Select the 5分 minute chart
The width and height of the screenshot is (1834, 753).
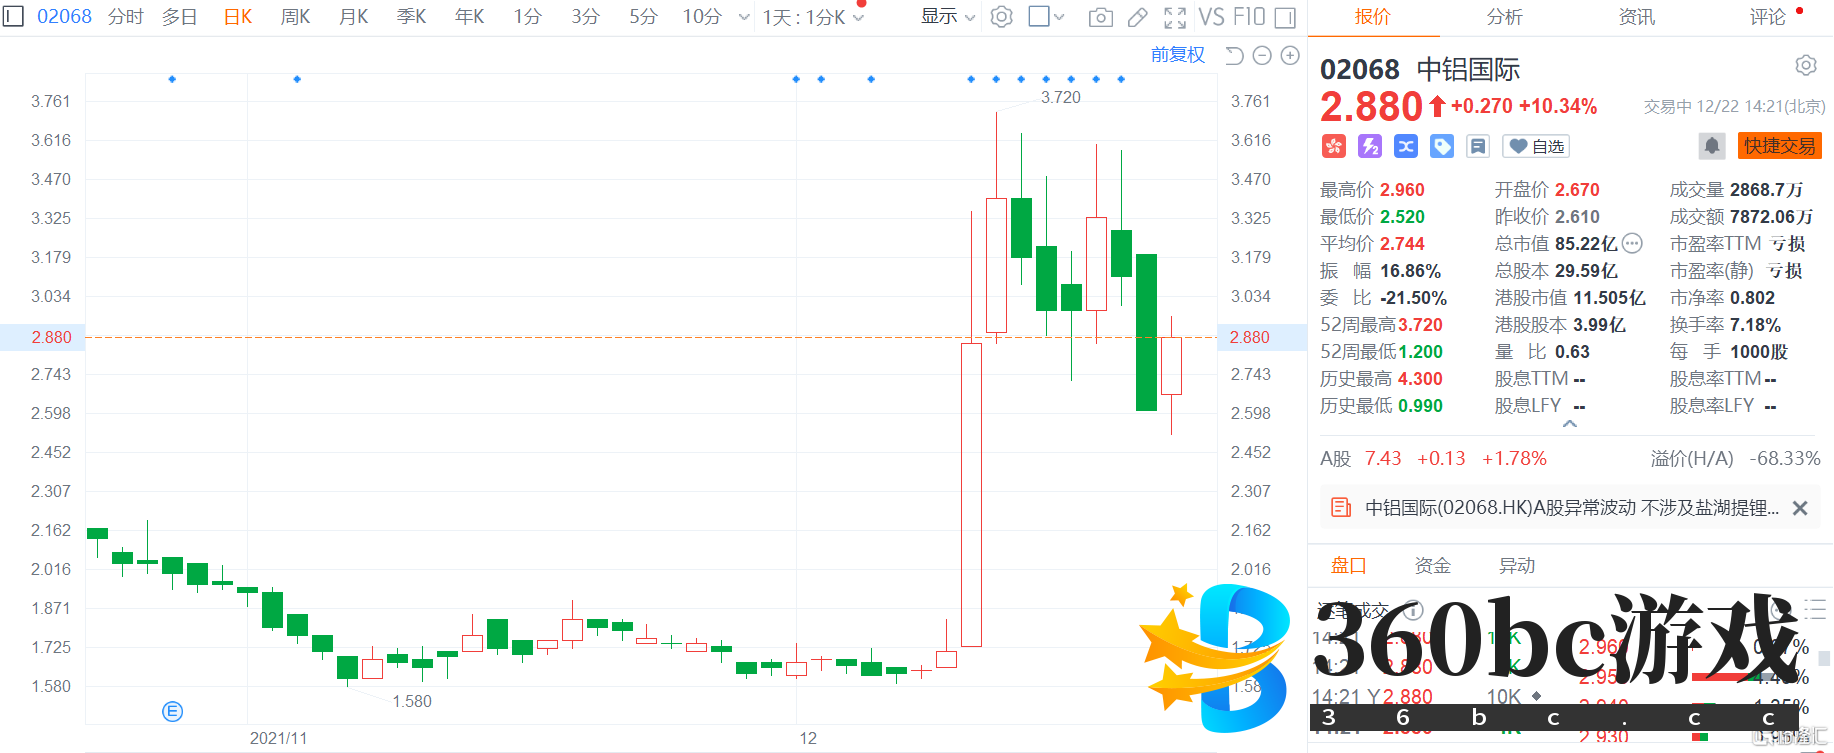pos(643,17)
